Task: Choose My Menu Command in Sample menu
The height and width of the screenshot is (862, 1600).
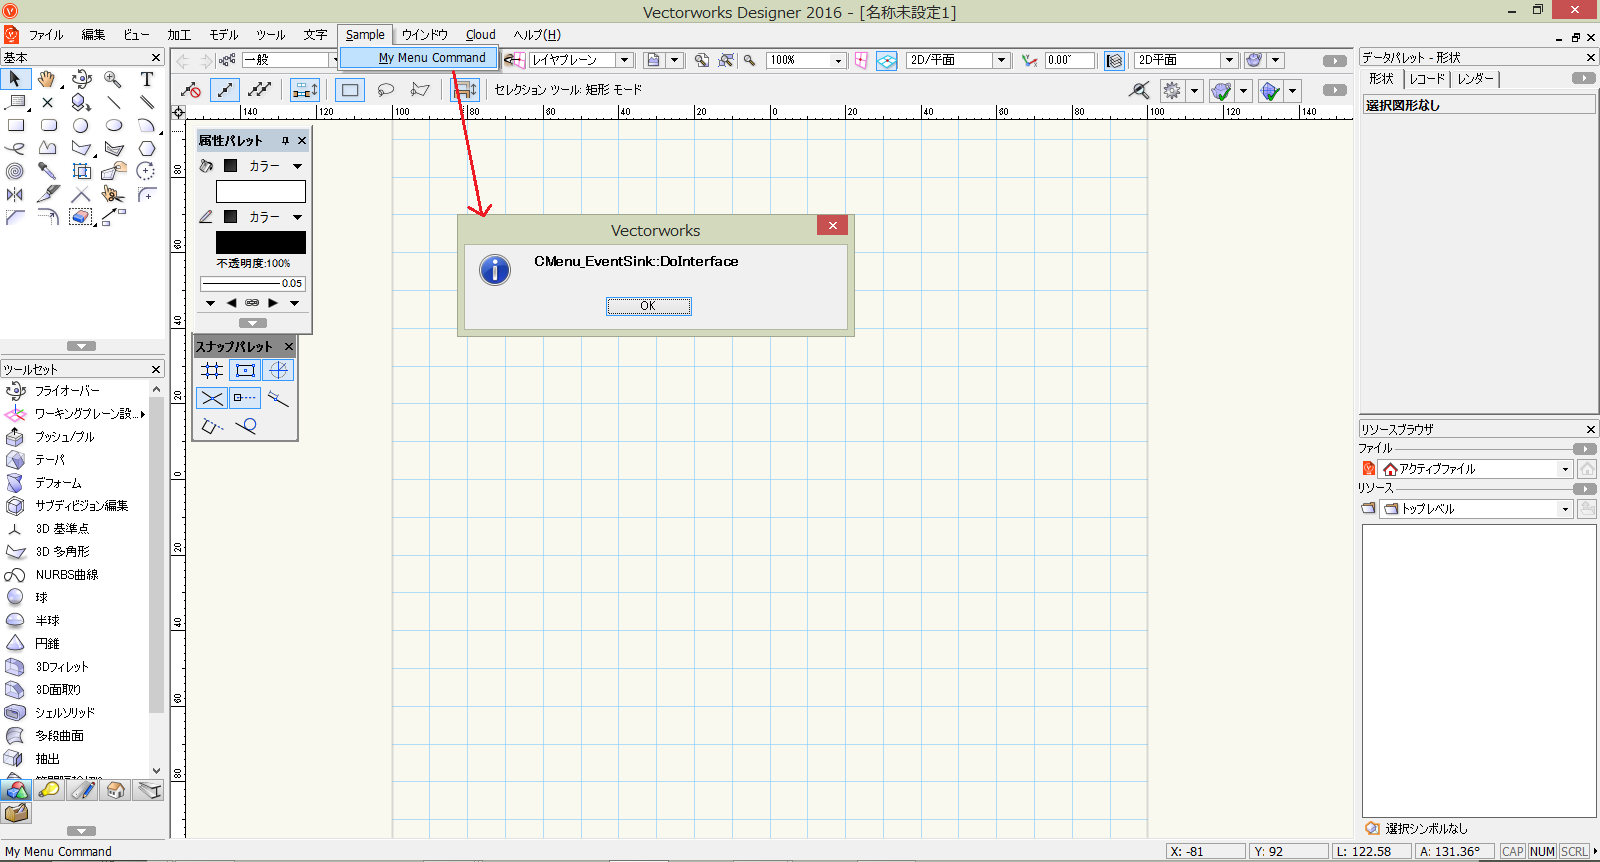Action: tap(419, 58)
